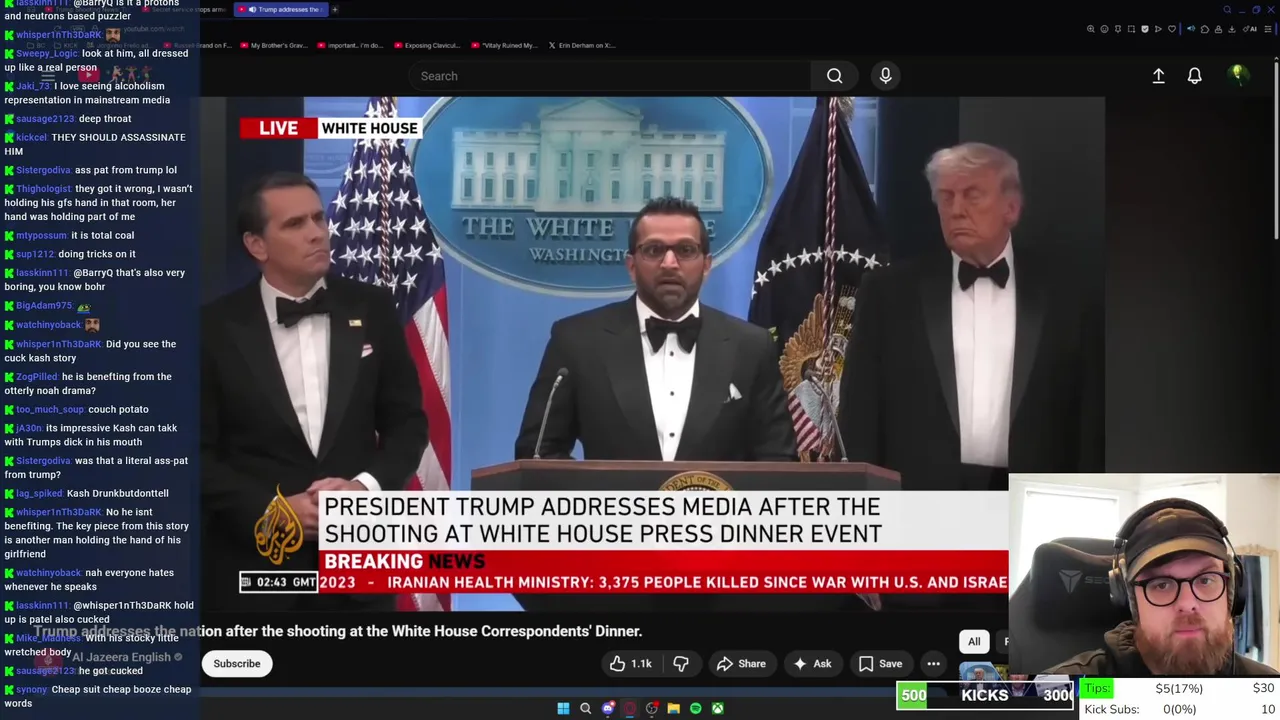Open the Xbox app from taskbar
Viewport: 1280px width, 720px height.
718,708
